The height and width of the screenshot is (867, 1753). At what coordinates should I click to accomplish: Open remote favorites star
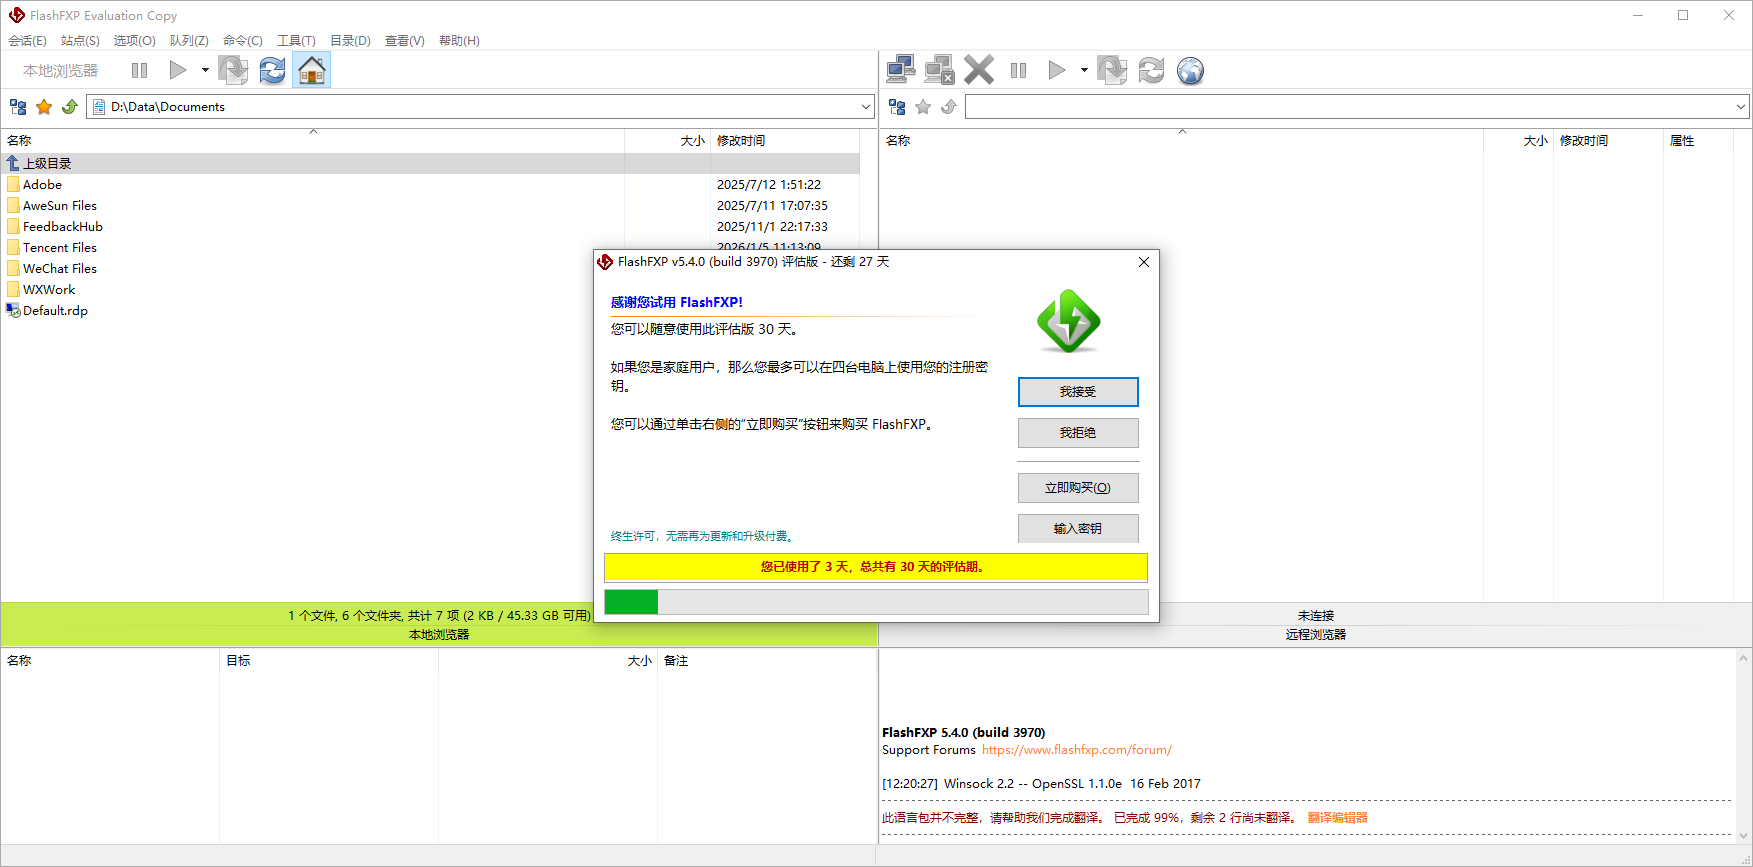click(923, 106)
